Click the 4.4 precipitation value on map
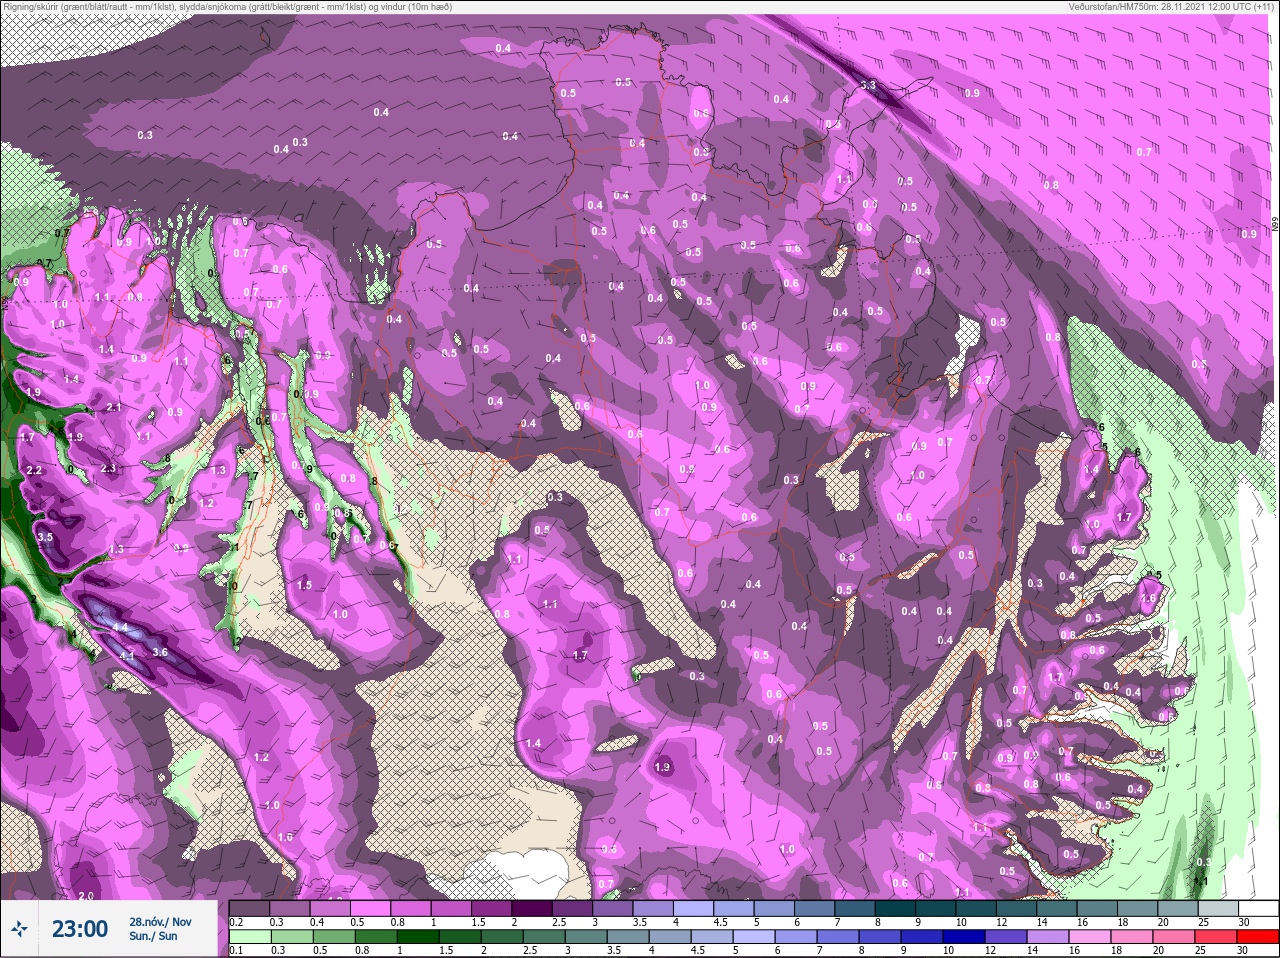The height and width of the screenshot is (958, 1280). [x=120, y=627]
